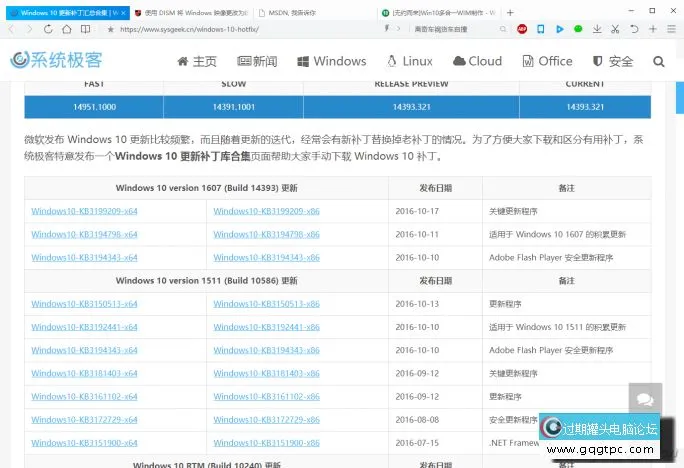Click the plus icon beside browser menu
684x468 pixels.
click(653, 29)
